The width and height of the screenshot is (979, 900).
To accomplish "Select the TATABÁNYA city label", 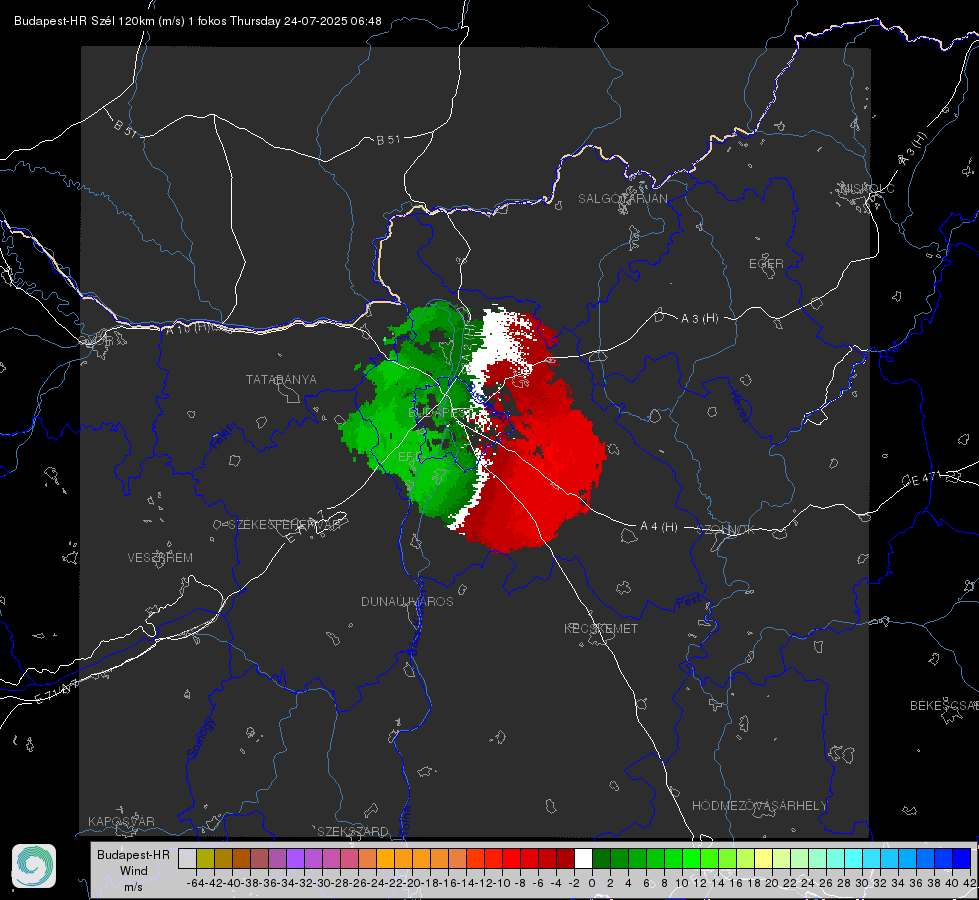I will pos(281,380).
